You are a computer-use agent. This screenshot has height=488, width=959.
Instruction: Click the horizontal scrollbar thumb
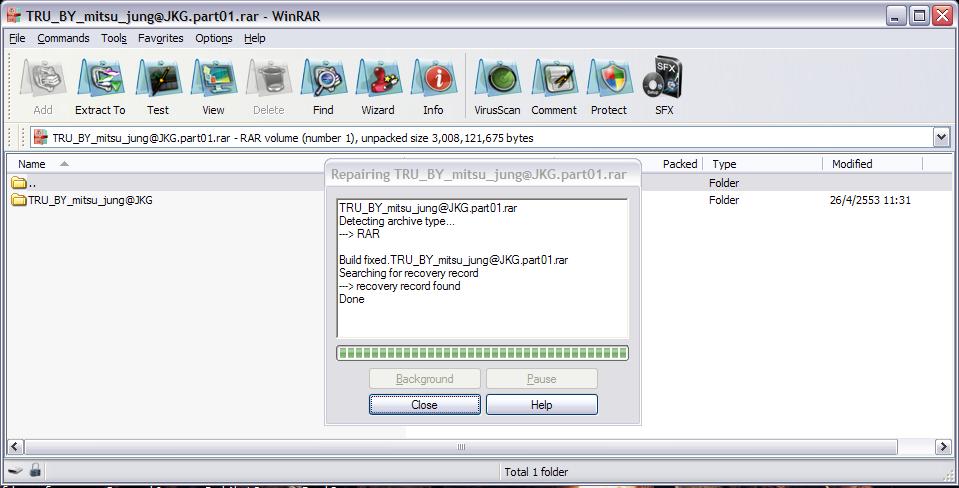coord(461,447)
